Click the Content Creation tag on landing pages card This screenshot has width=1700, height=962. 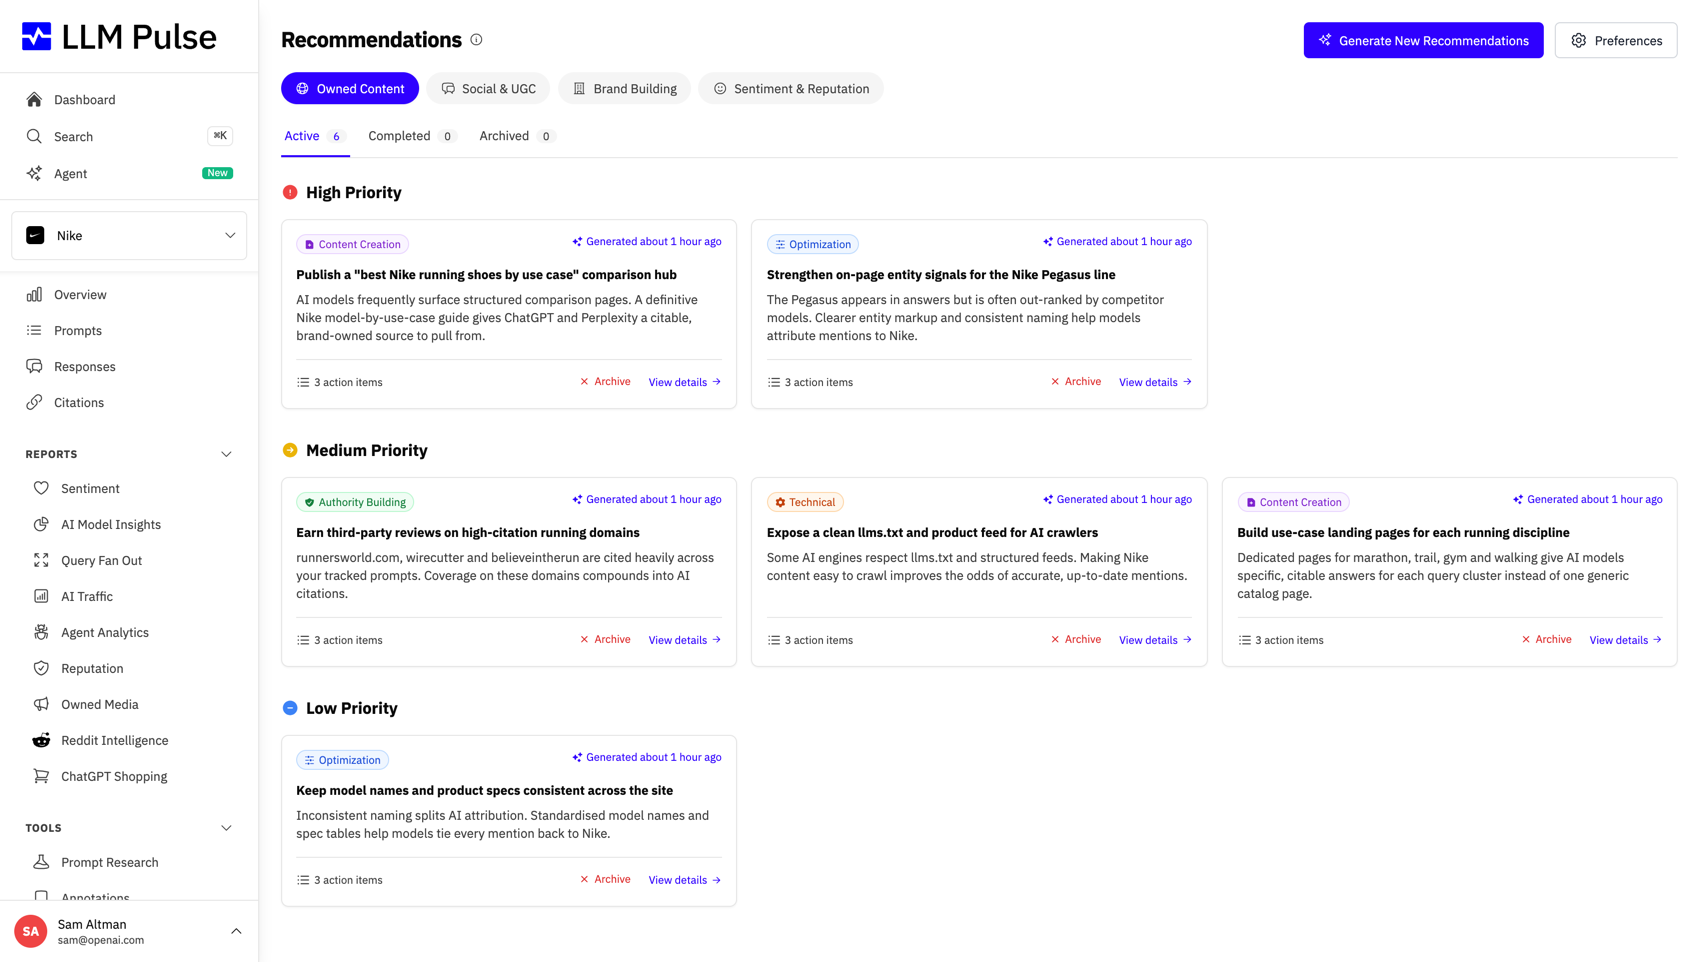(x=1293, y=503)
